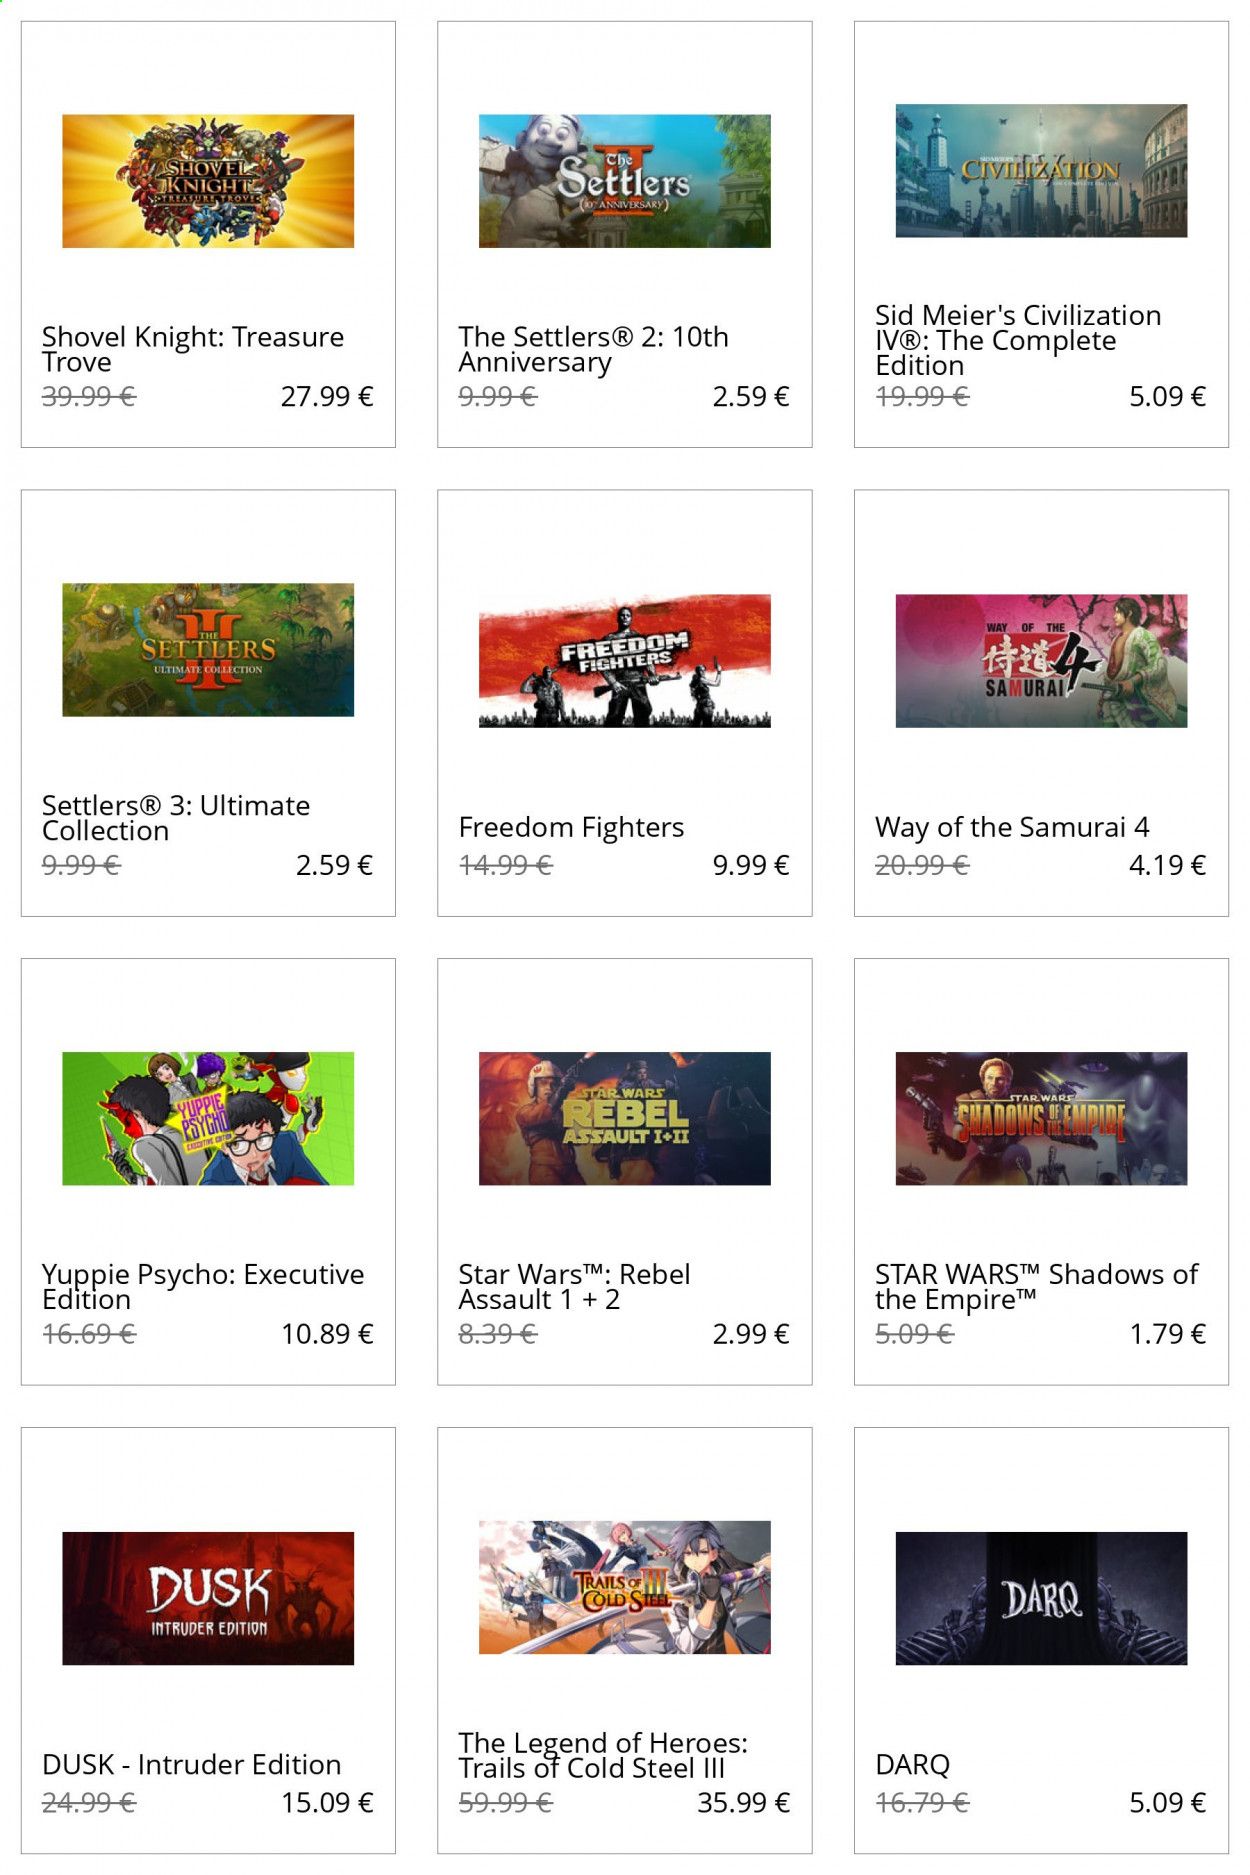This screenshot has height=1875, width=1250.
Task: Open the DUSK Intruder Edition image
Action: (208, 1598)
